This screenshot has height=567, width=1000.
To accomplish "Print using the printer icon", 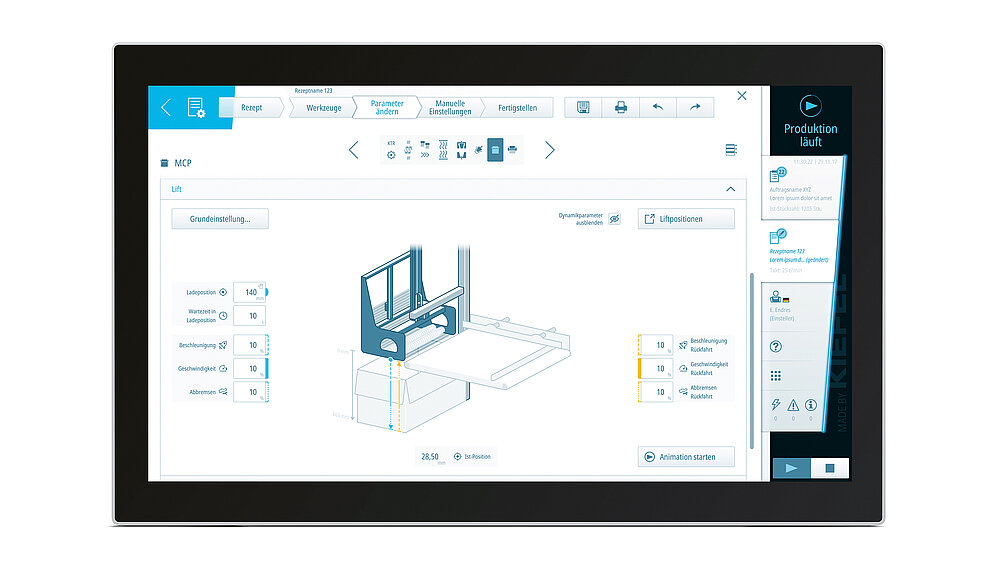I will [x=621, y=107].
